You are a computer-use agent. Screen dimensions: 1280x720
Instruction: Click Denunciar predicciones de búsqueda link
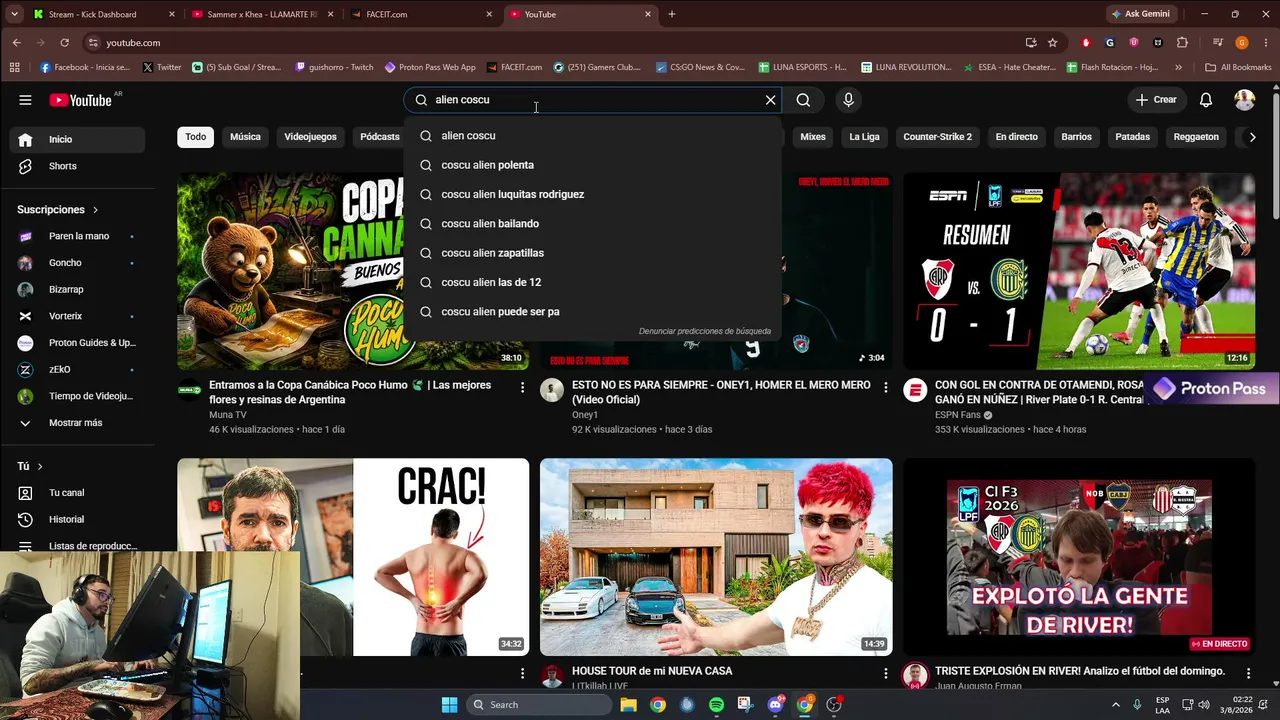coord(705,331)
